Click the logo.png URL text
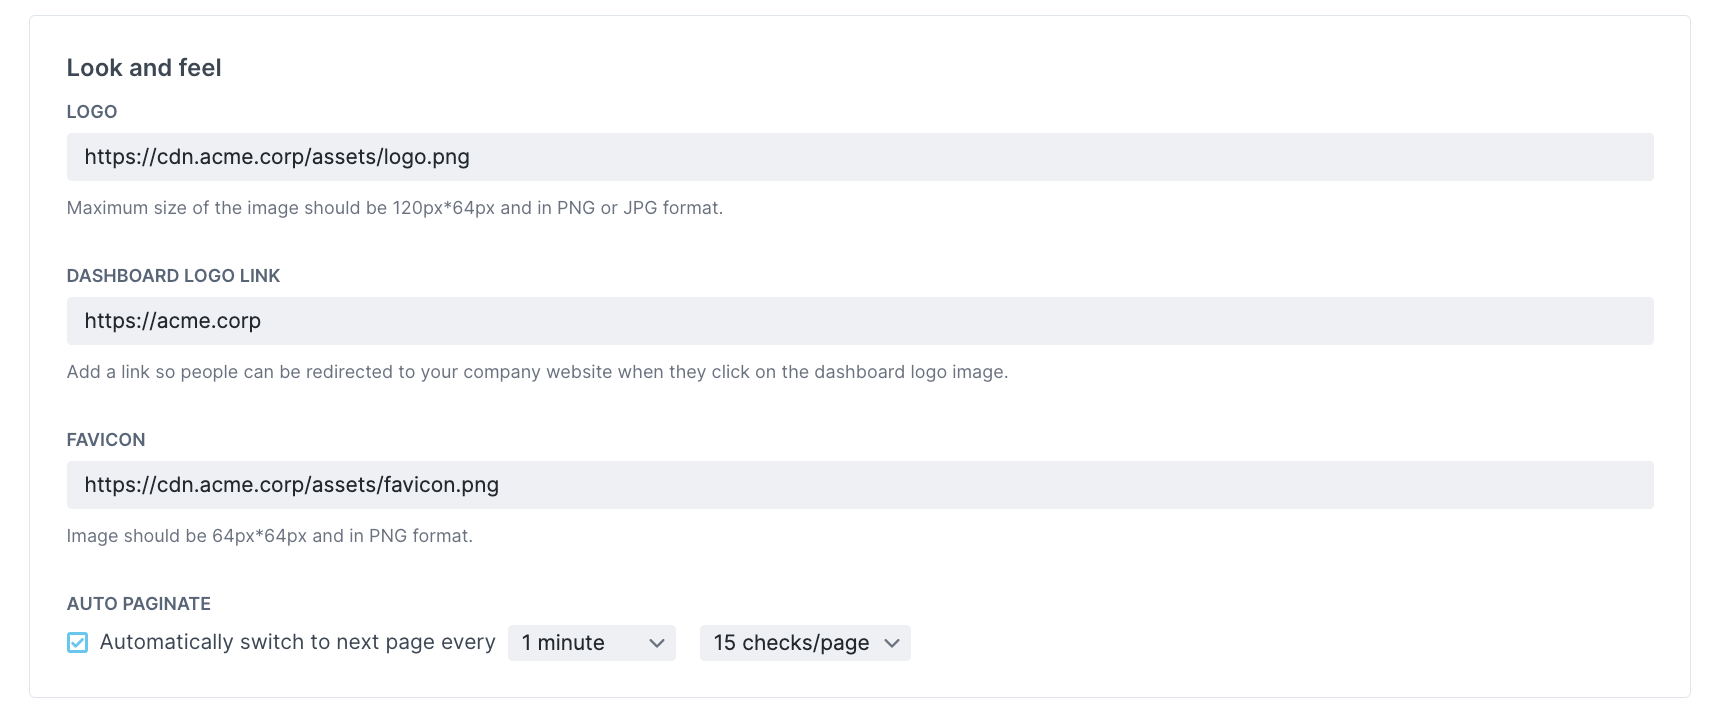The width and height of the screenshot is (1714, 722). tap(277, 157)
